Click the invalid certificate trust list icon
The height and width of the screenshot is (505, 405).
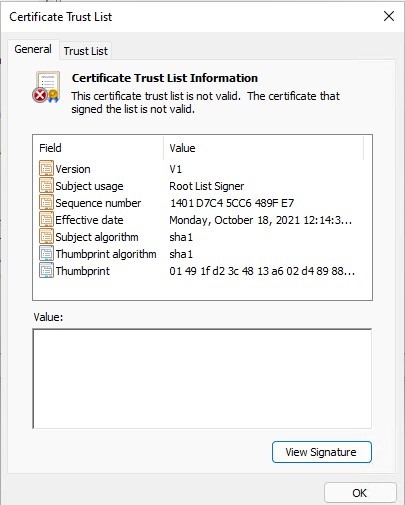point(46,87)
